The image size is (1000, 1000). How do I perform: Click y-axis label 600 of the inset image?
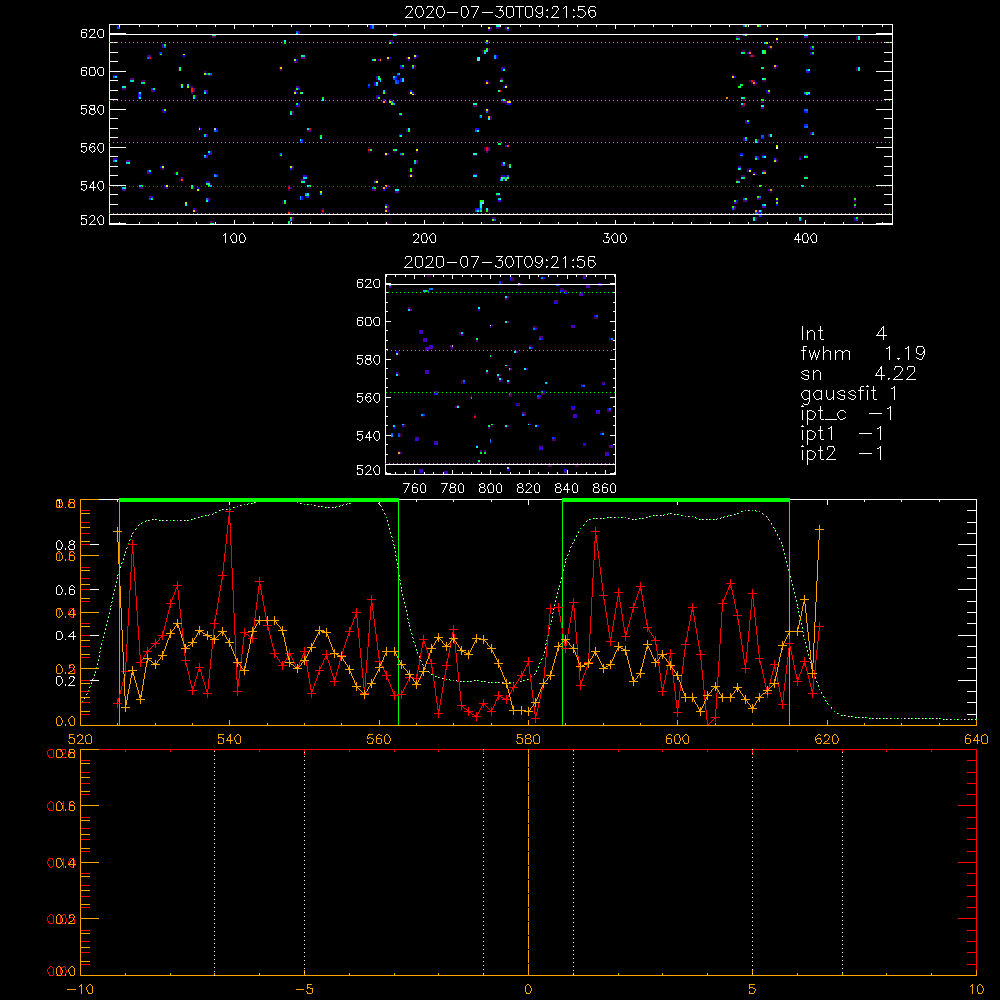point(369,322)
